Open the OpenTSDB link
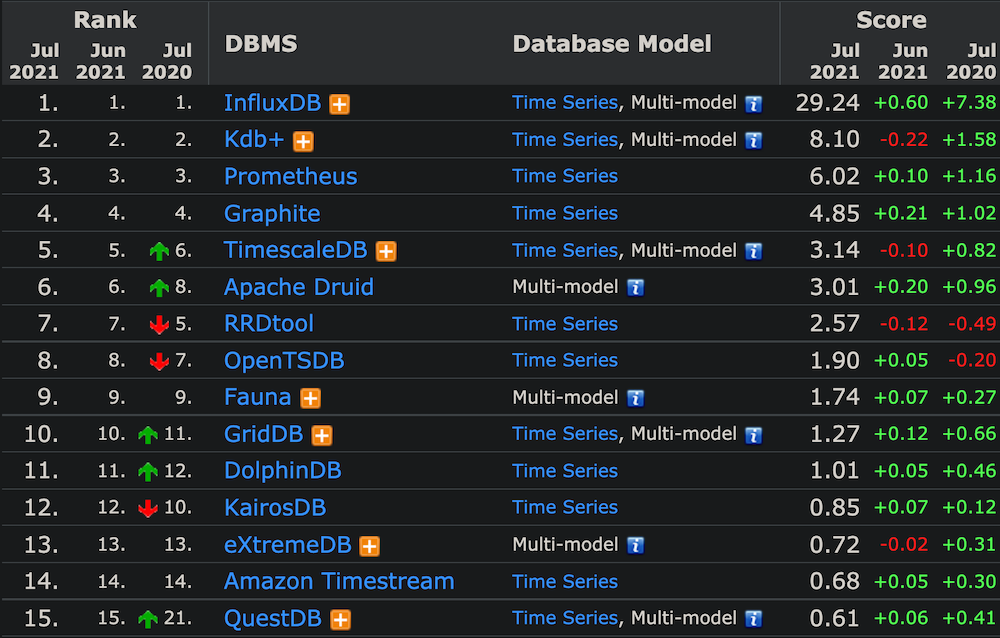 (x=284, y=360)
